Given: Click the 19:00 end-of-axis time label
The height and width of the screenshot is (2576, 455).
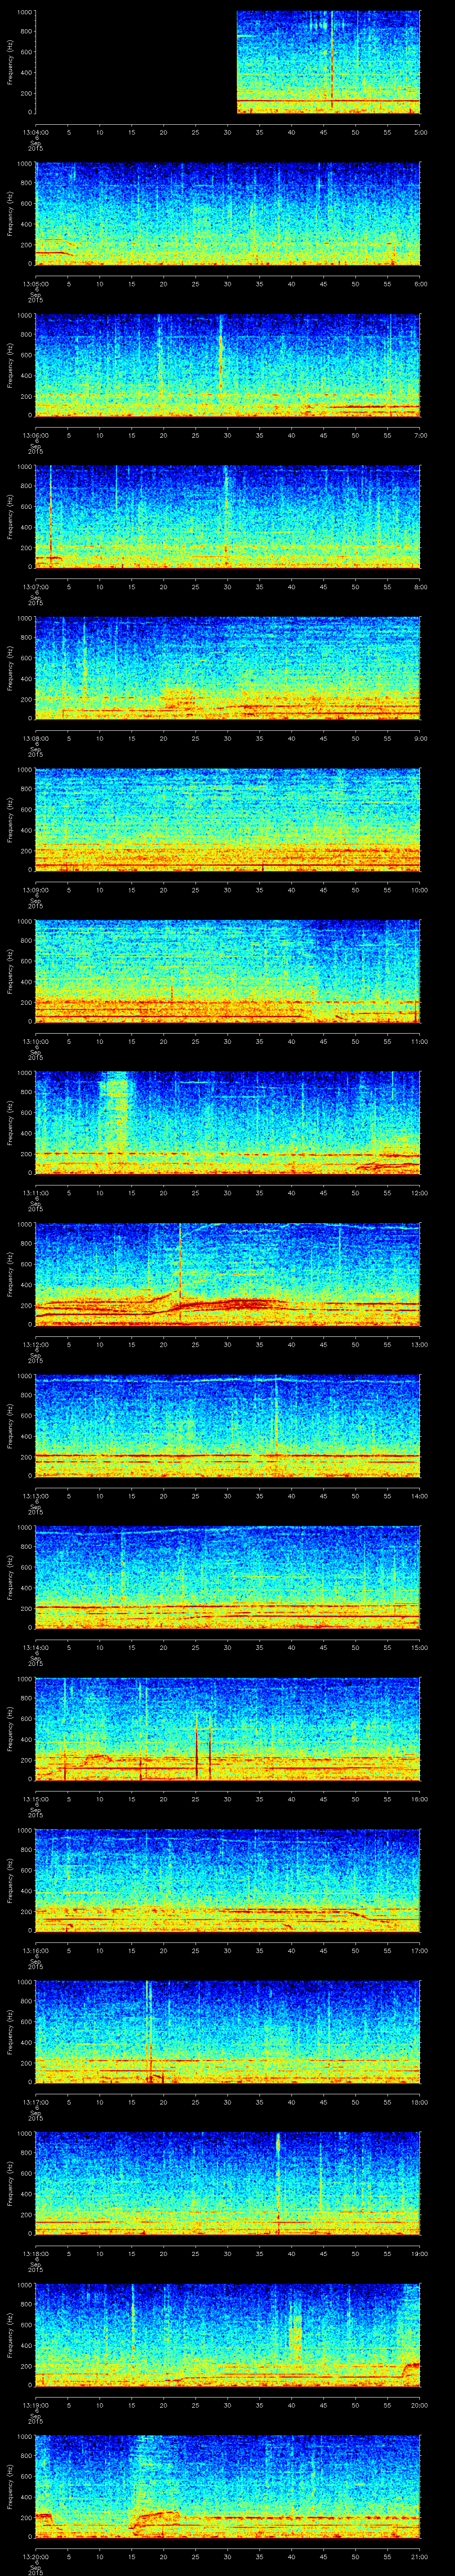Looking at the screenshot, I should click(x=420, y=2253).
